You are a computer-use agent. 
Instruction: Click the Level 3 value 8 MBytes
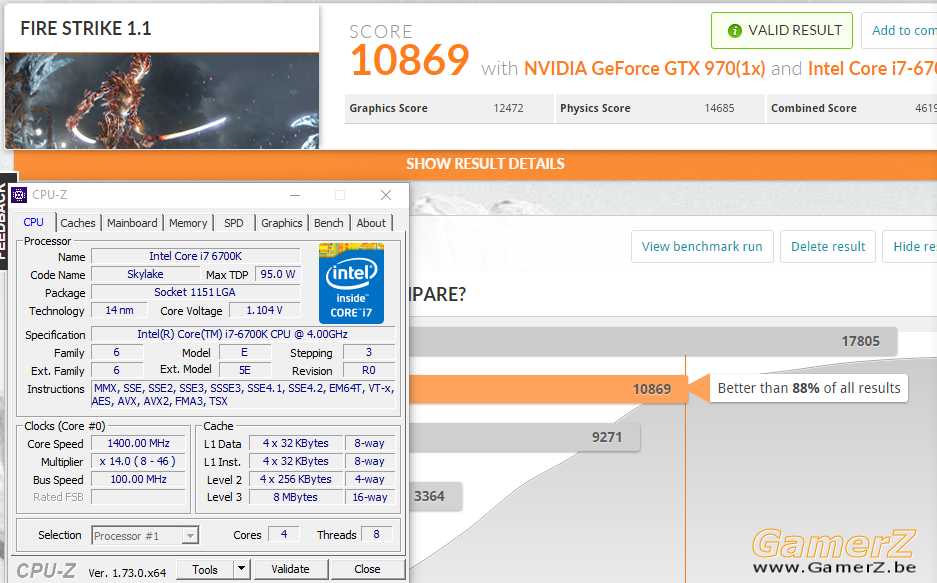click(x=296, y=497)
